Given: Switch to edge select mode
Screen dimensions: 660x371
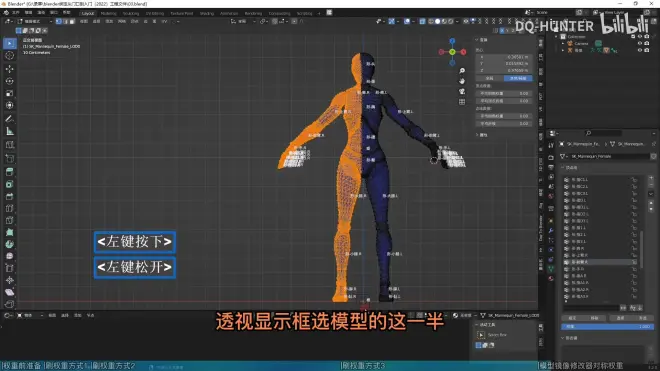Looking at the screenshot, I should click(x=65, y=21).
